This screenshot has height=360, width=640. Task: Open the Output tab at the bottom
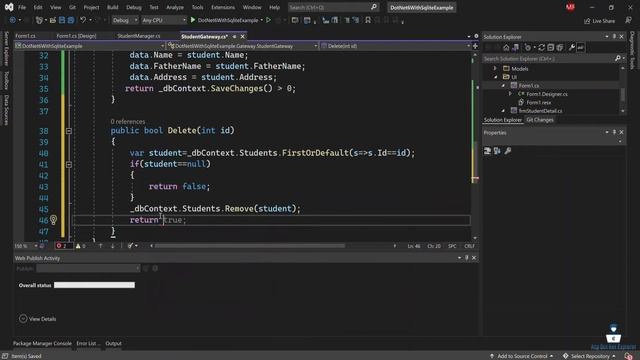tap(113, 343)
